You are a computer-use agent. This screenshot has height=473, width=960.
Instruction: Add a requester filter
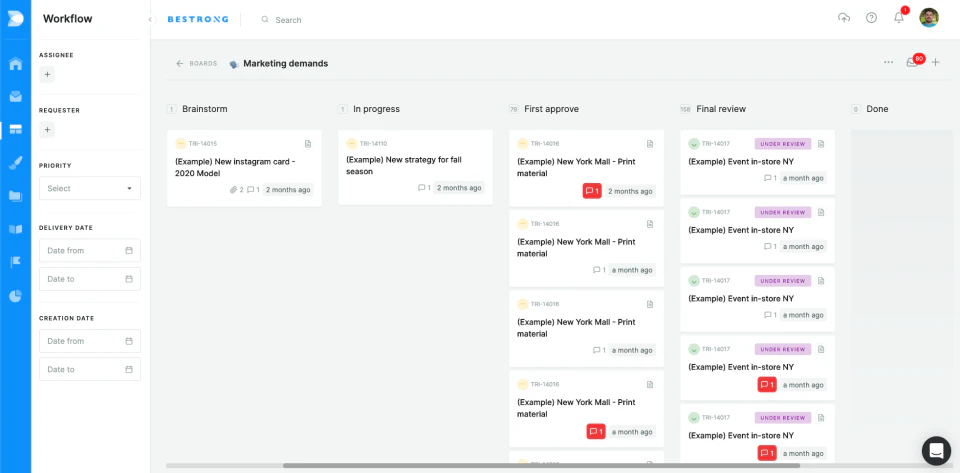47,130
